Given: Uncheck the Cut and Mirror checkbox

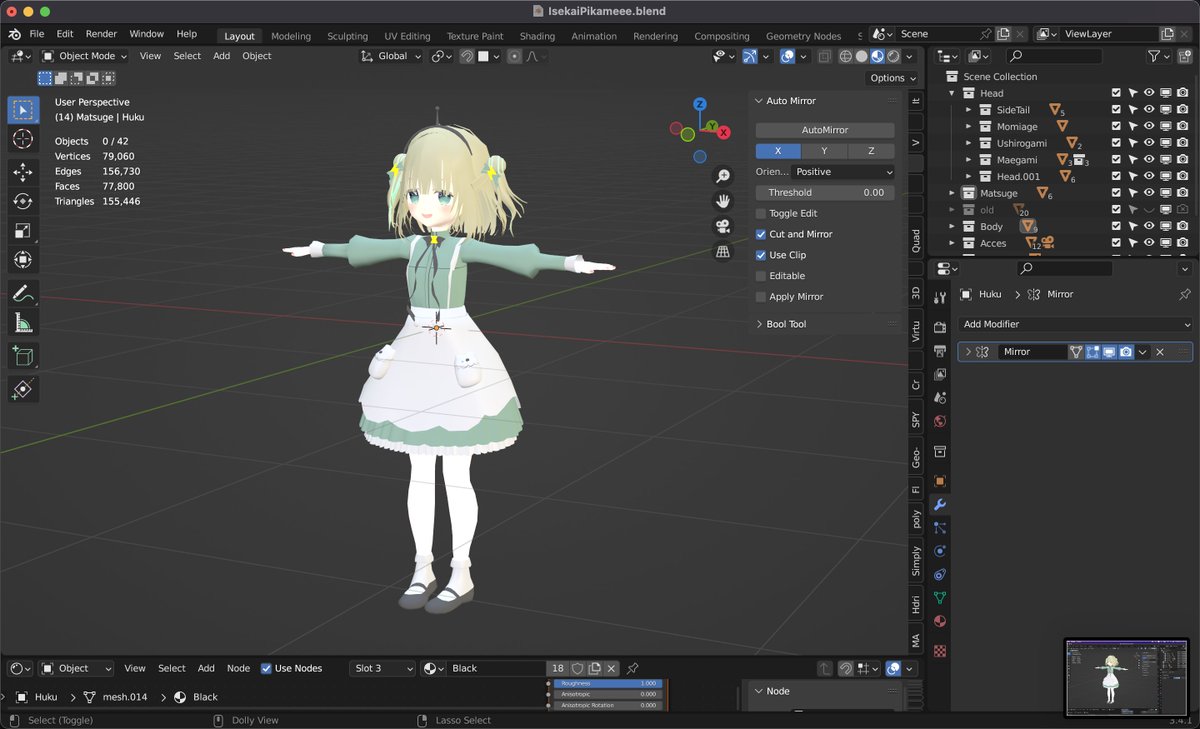Looking at the screenshot, I should [x=761, y=234].
